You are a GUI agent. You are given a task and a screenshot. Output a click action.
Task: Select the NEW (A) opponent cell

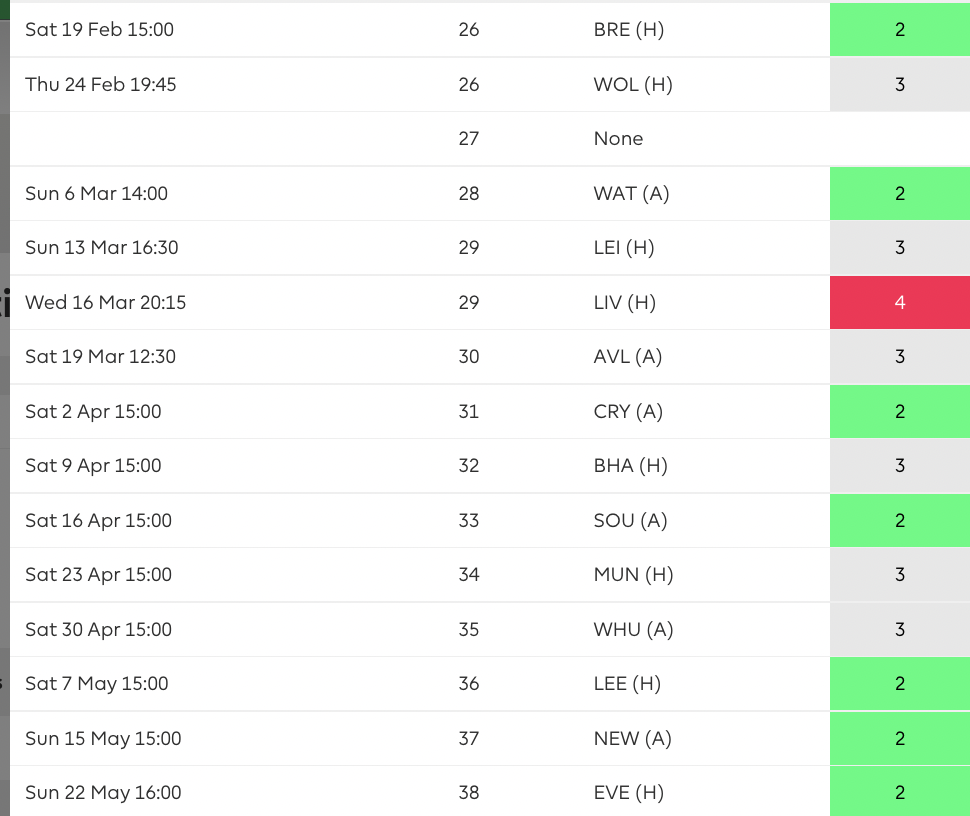(632, 739)
